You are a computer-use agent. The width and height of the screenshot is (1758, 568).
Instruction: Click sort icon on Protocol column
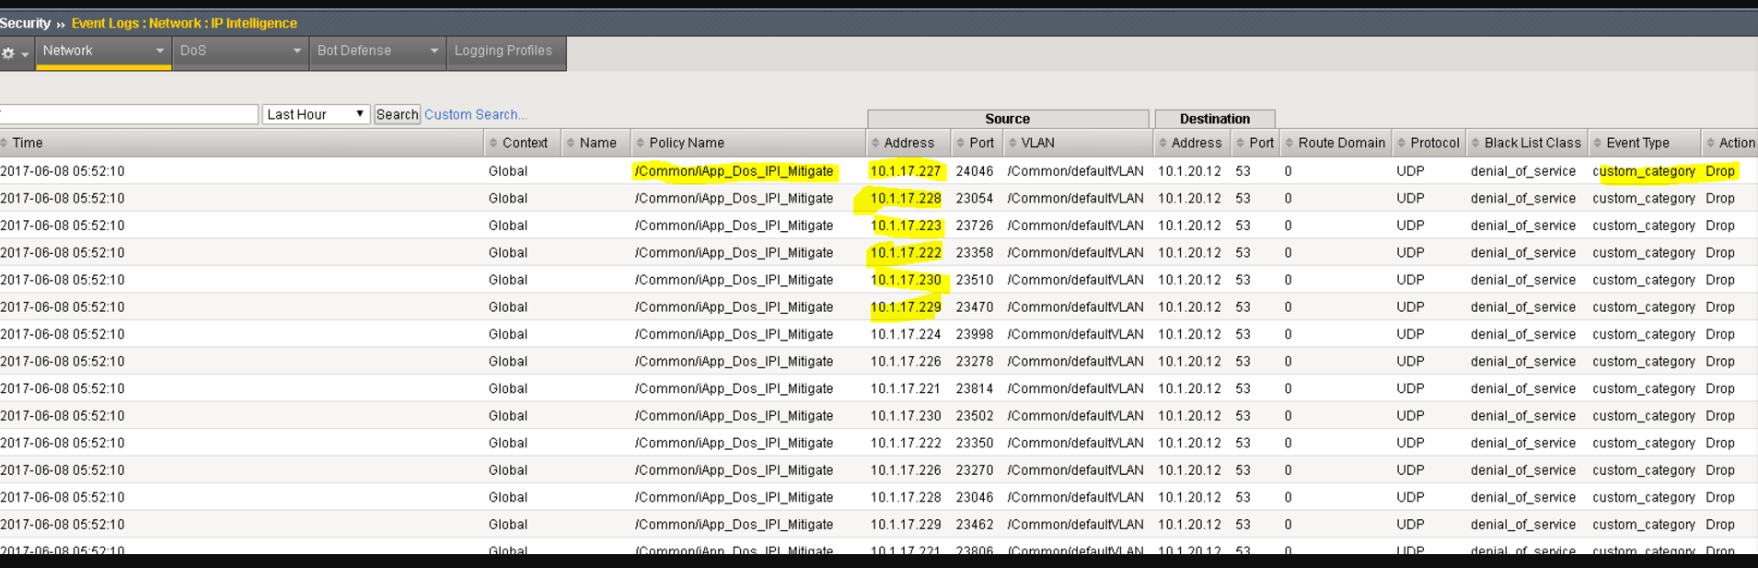1402,143
